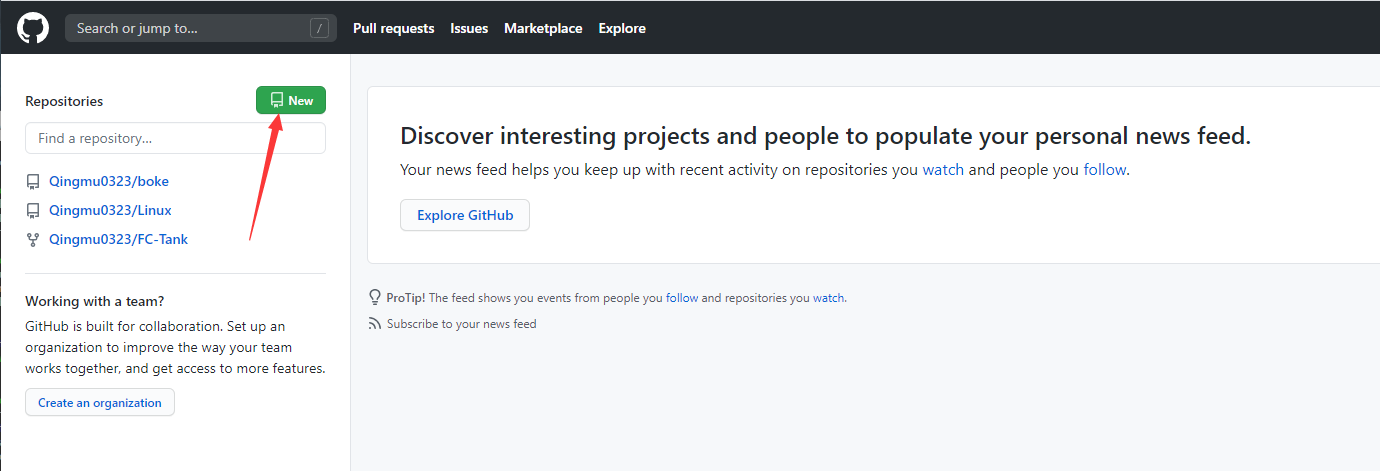The height and width of the screenshot is (471, 1380).
Task: Click the 'Working with a team?' heading
Action: point(95,301)
